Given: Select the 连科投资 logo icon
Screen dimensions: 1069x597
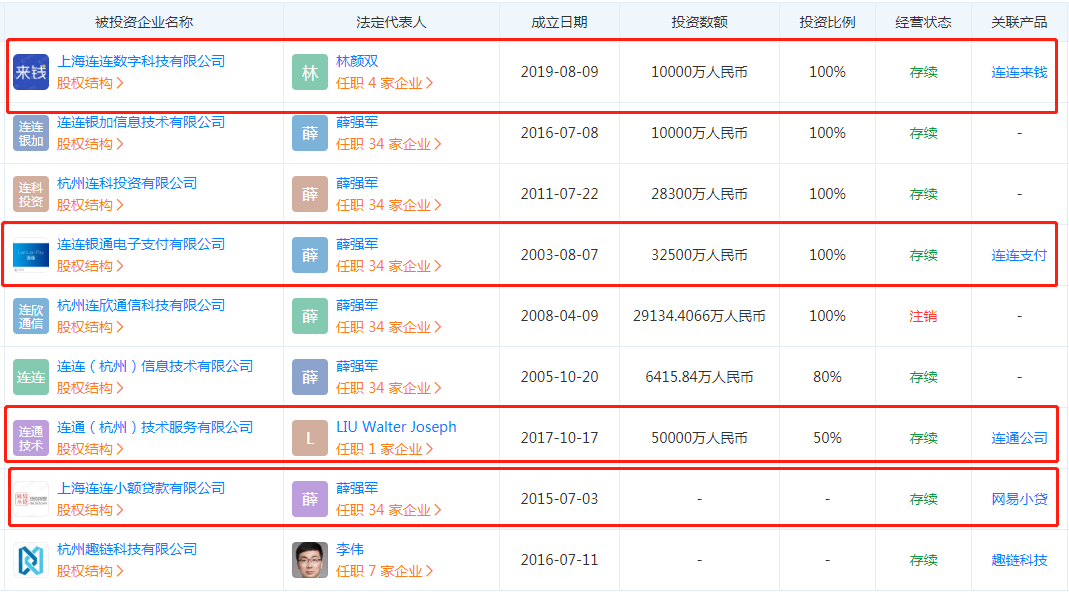Looking at the screenshot, I should [31, 194].
